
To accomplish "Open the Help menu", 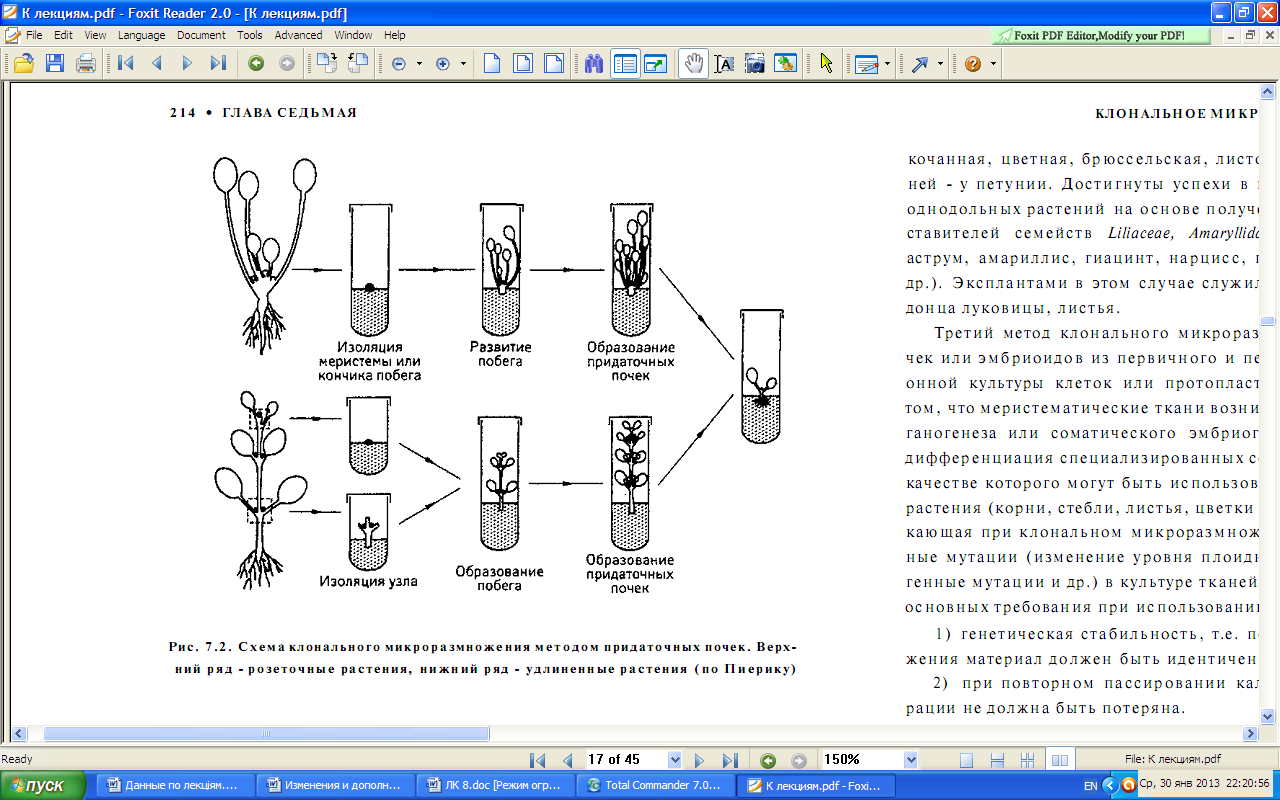I will coord(395,35).
